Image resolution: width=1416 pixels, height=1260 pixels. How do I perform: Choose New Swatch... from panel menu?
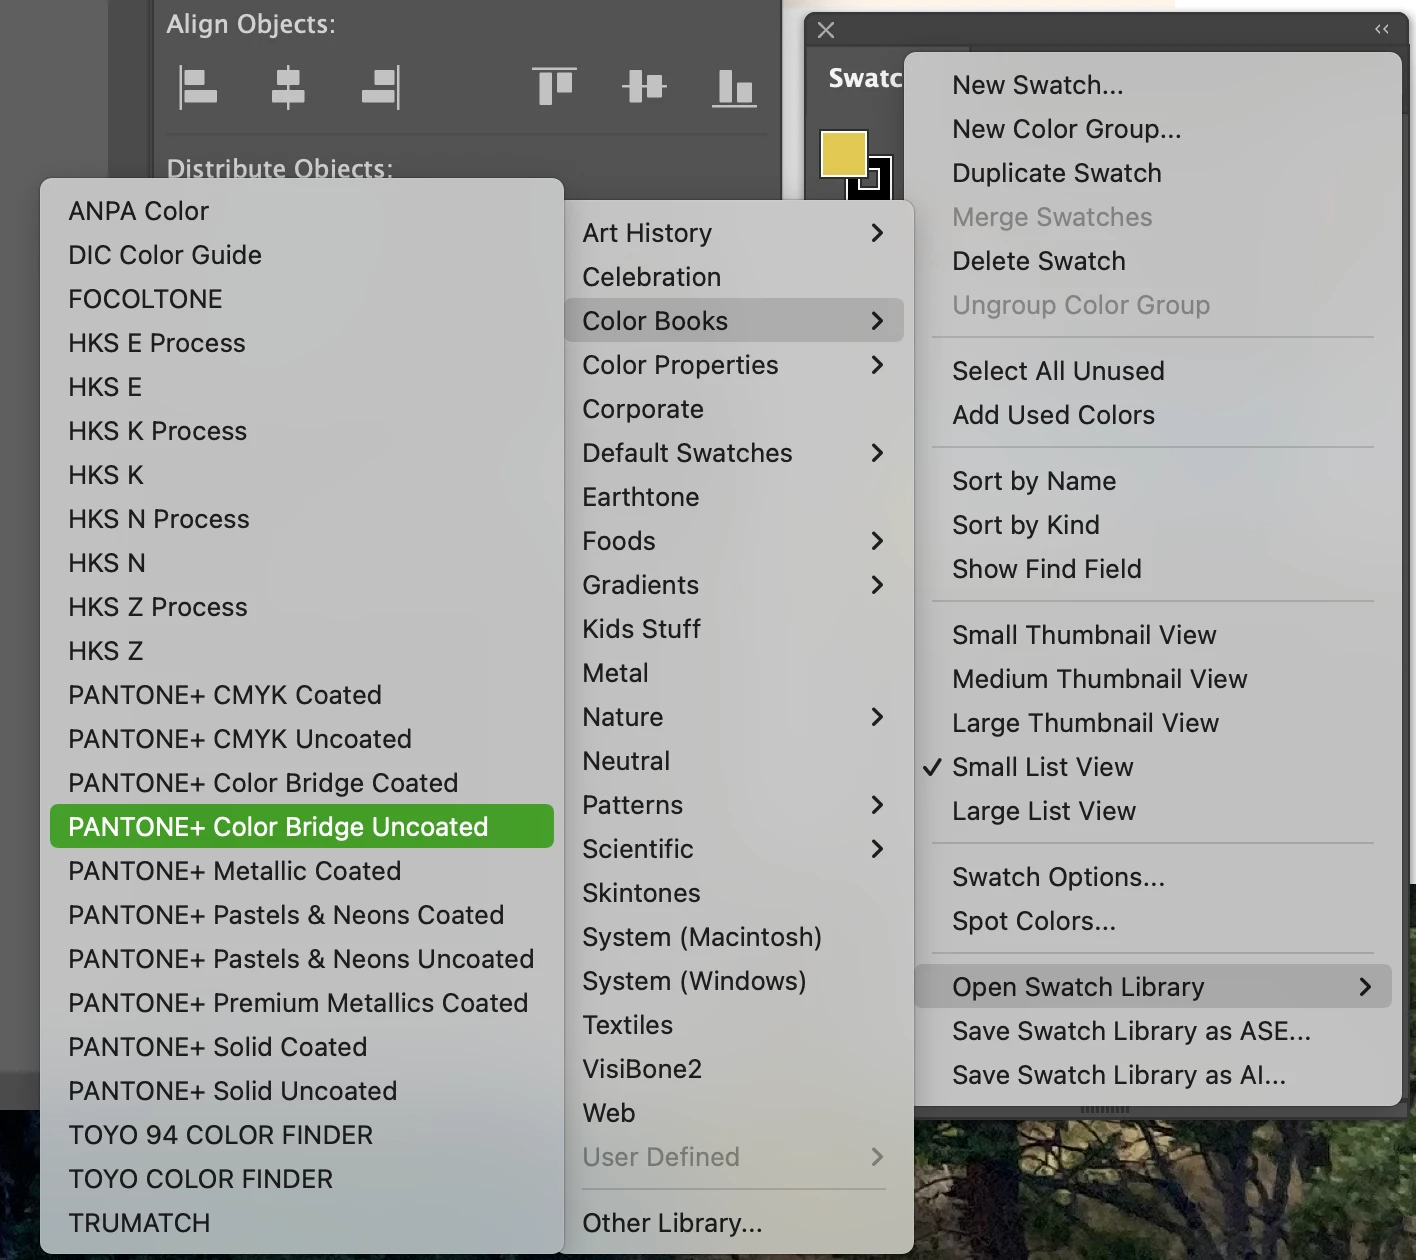pyautogui.click(x=1153, y=85)
